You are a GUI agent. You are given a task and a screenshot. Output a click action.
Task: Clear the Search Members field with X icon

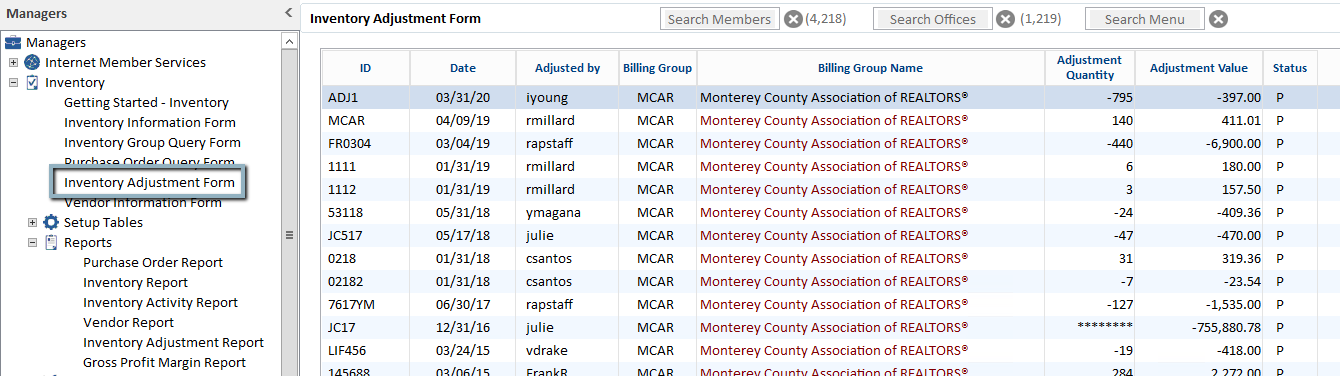[x=793, y=19]
